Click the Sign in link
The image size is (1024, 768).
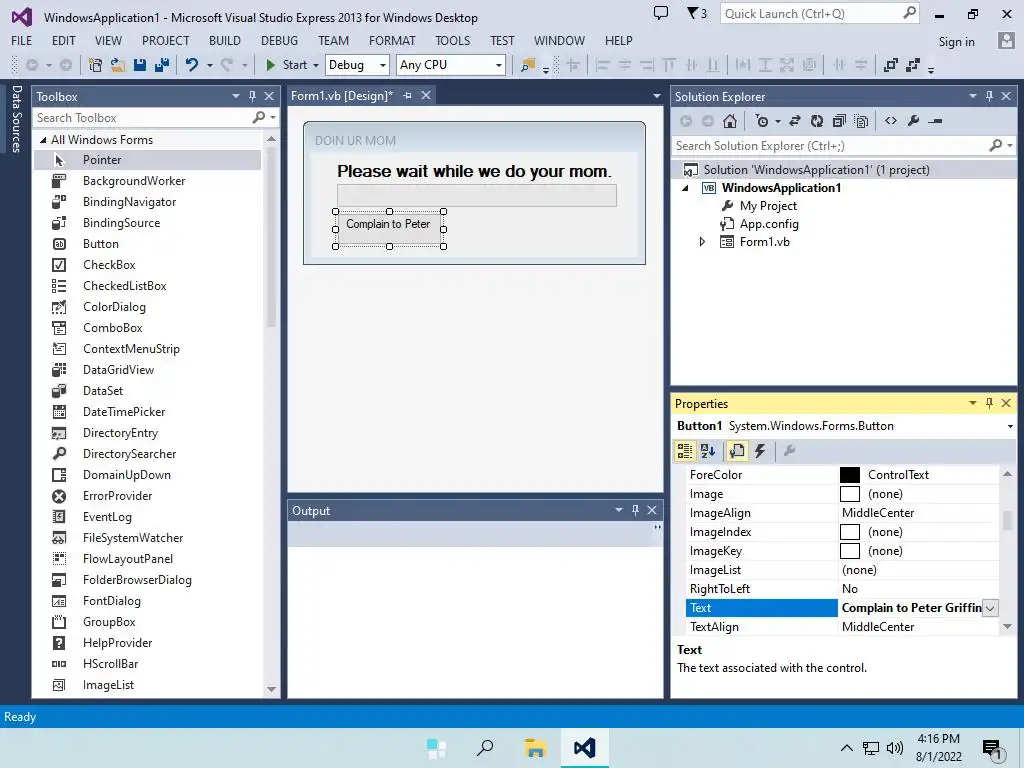point(956,41)
